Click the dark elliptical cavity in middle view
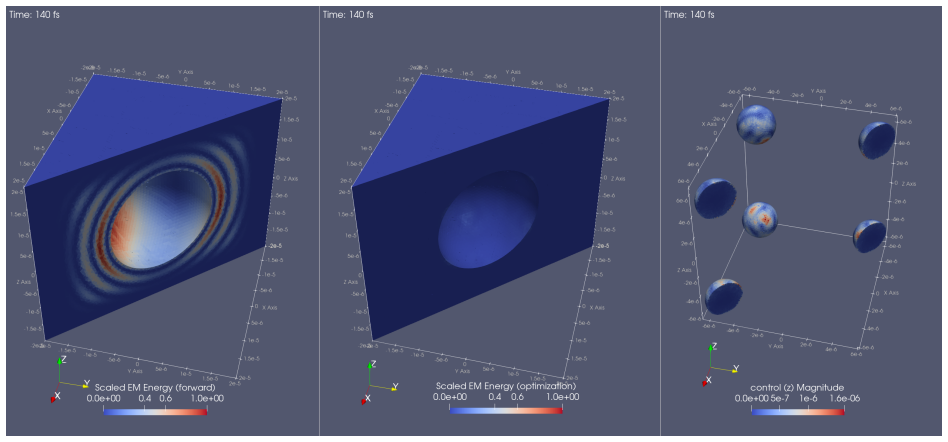Screen dimensions: 948x442 487,218
